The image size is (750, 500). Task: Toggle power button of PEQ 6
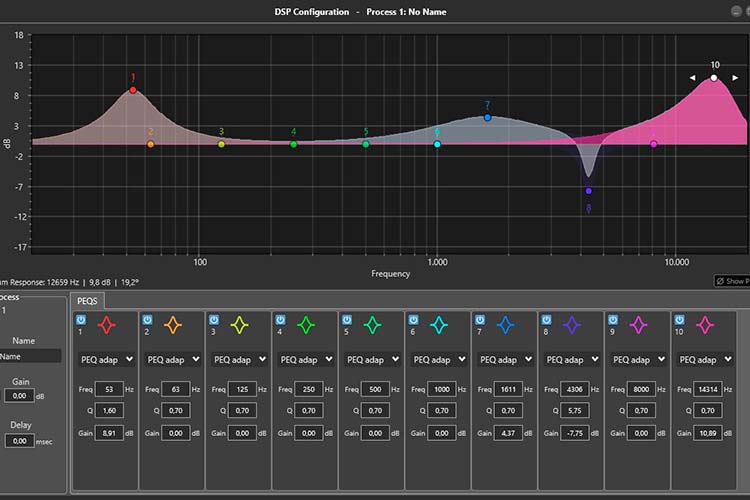coord(413,320)
